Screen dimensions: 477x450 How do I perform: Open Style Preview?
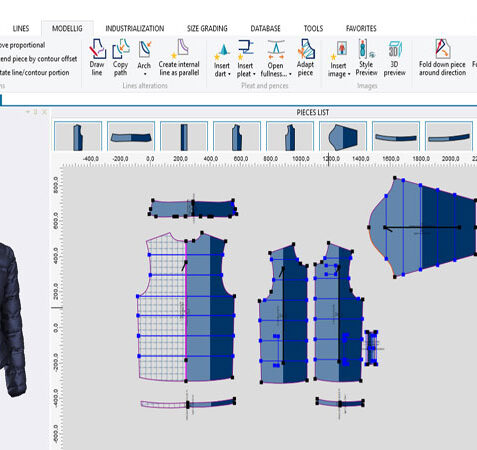(x=366, y=57)
